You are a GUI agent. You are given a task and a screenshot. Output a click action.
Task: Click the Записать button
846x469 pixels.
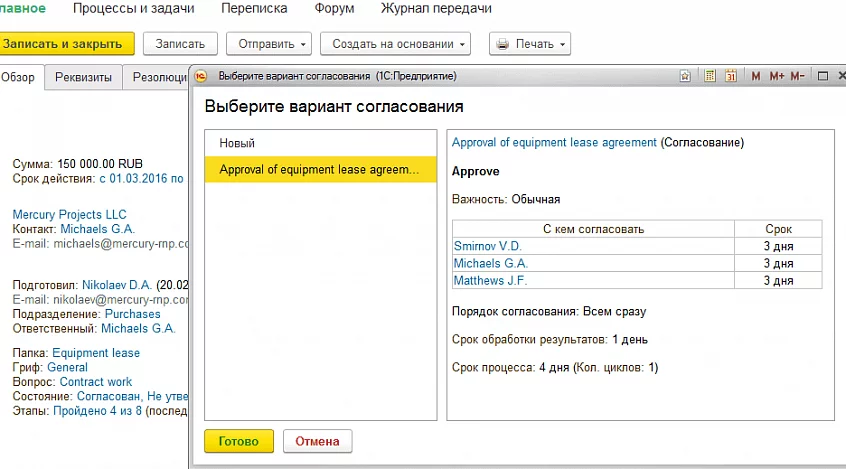[180, 44]
